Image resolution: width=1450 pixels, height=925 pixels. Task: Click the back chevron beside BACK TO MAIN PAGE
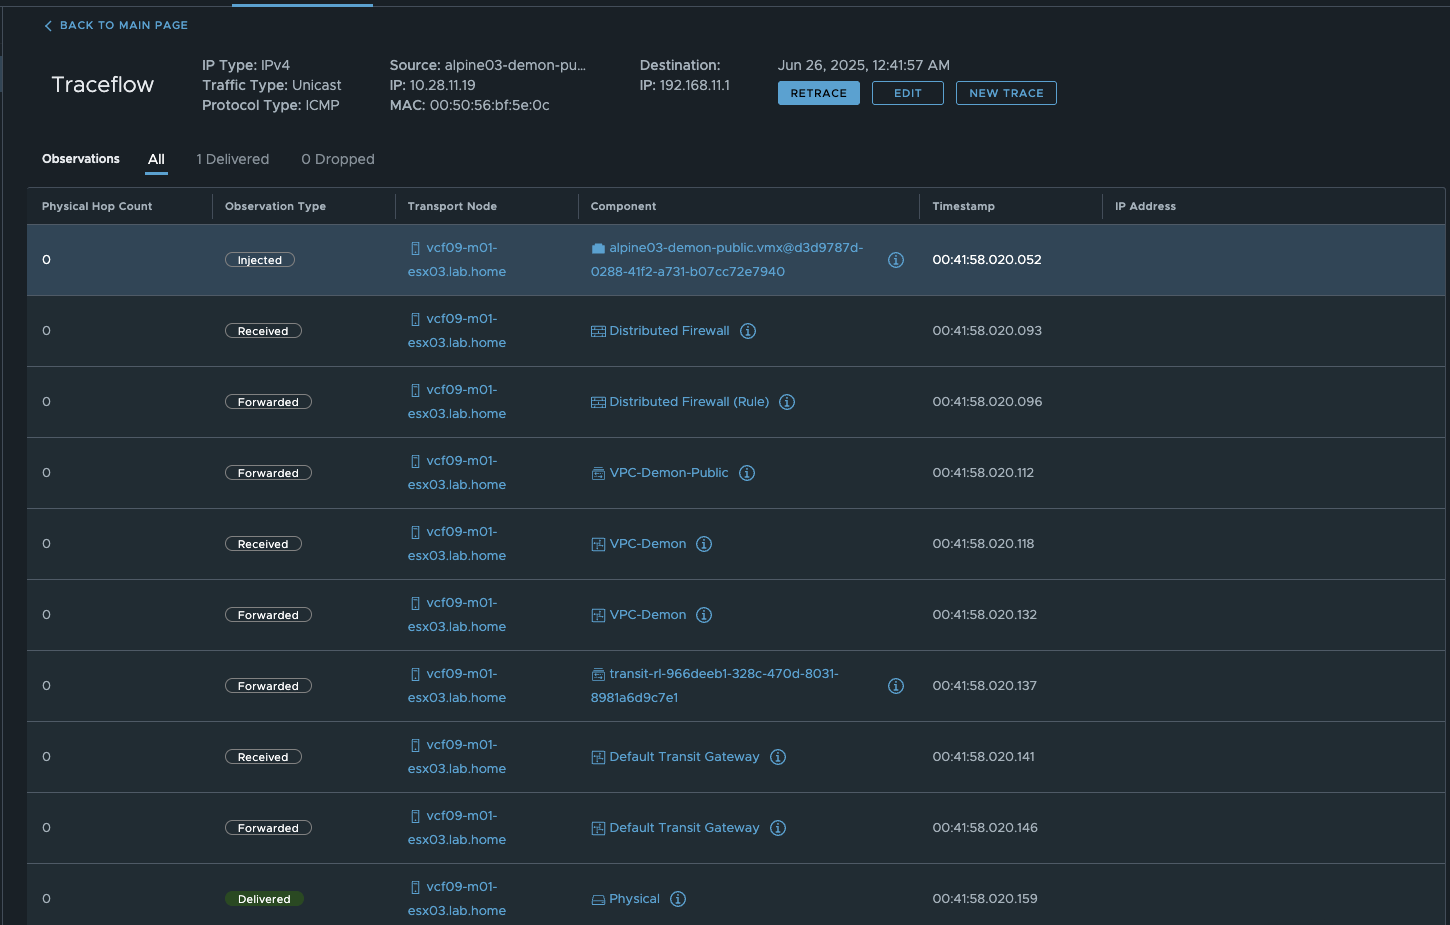pyautogui.click(x=47, y=25)
